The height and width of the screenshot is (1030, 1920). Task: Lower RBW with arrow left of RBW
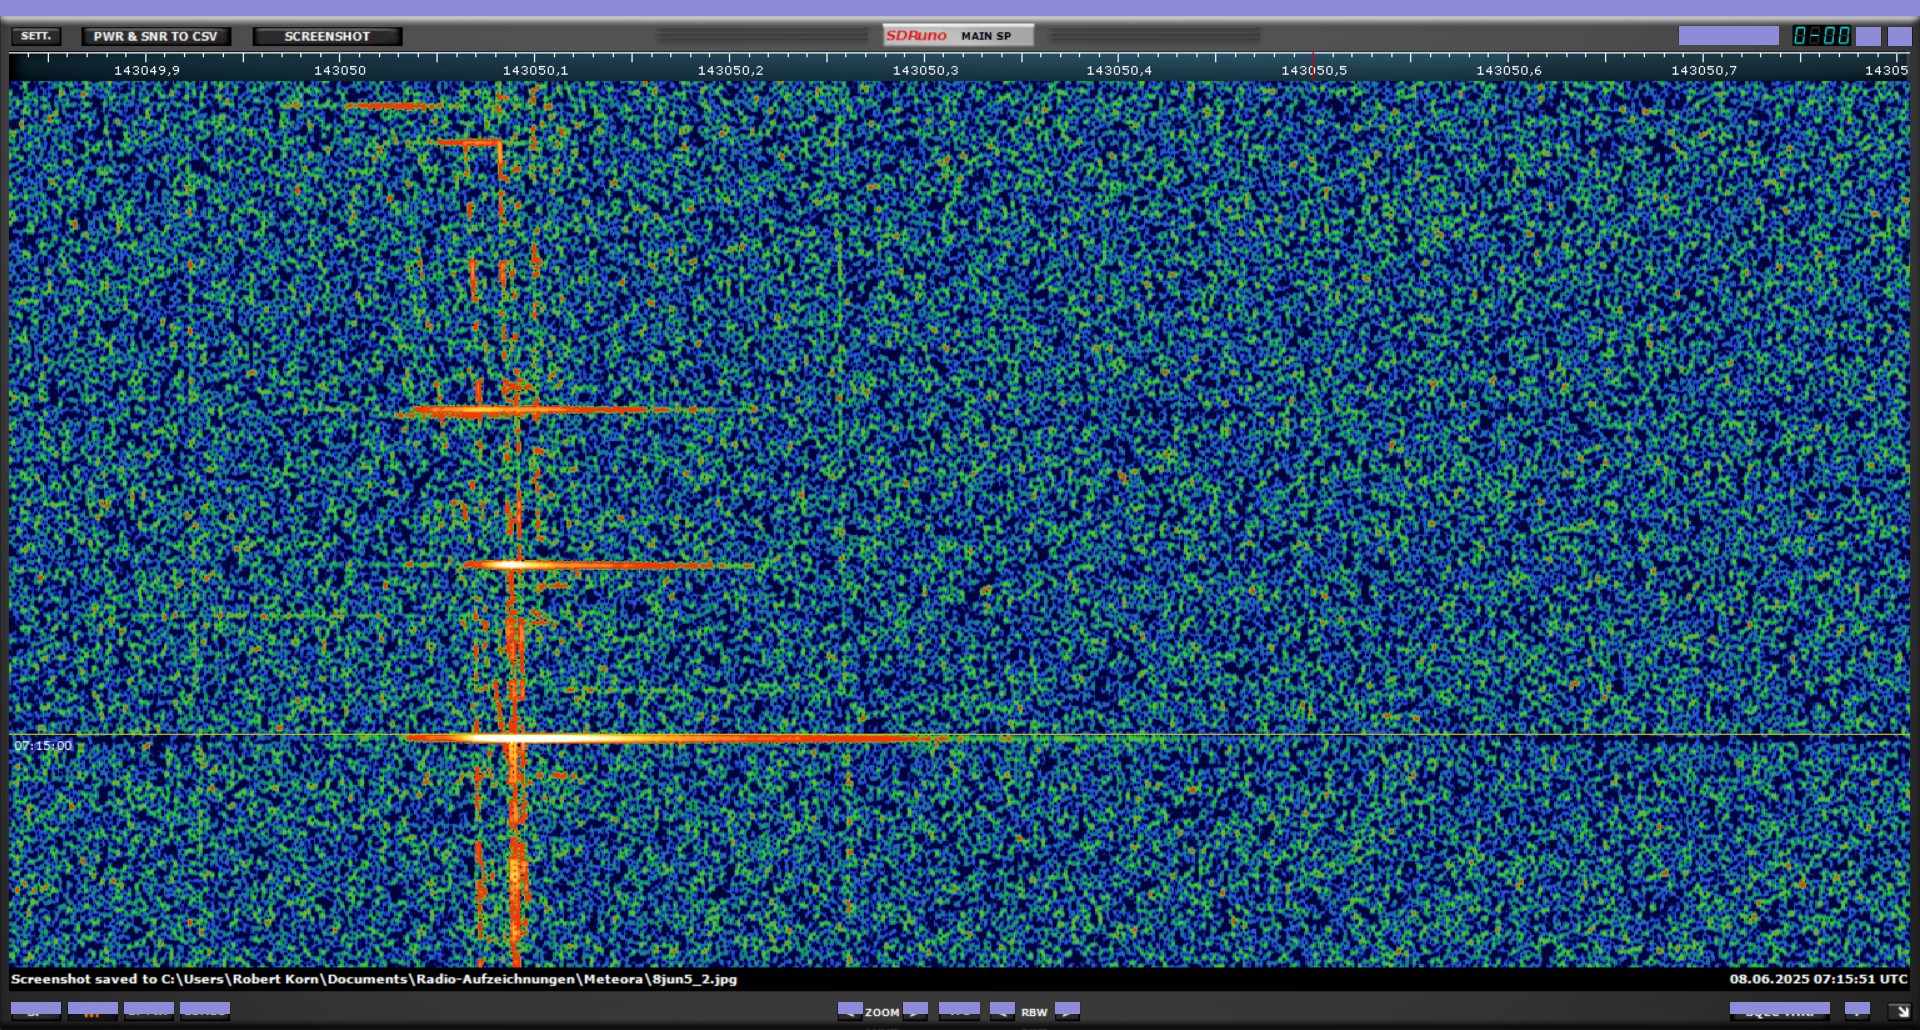point(1002,1010)
